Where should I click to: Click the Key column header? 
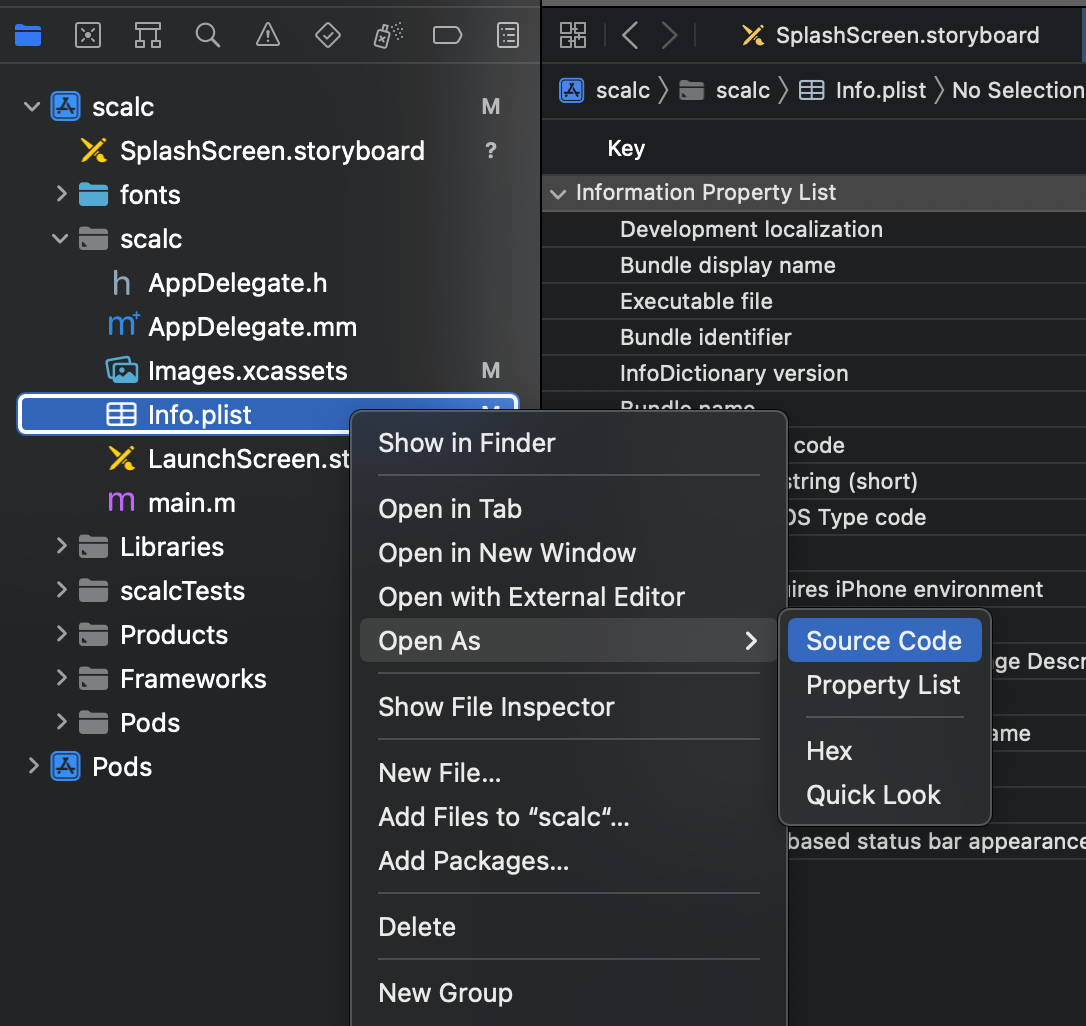point(626,148)
